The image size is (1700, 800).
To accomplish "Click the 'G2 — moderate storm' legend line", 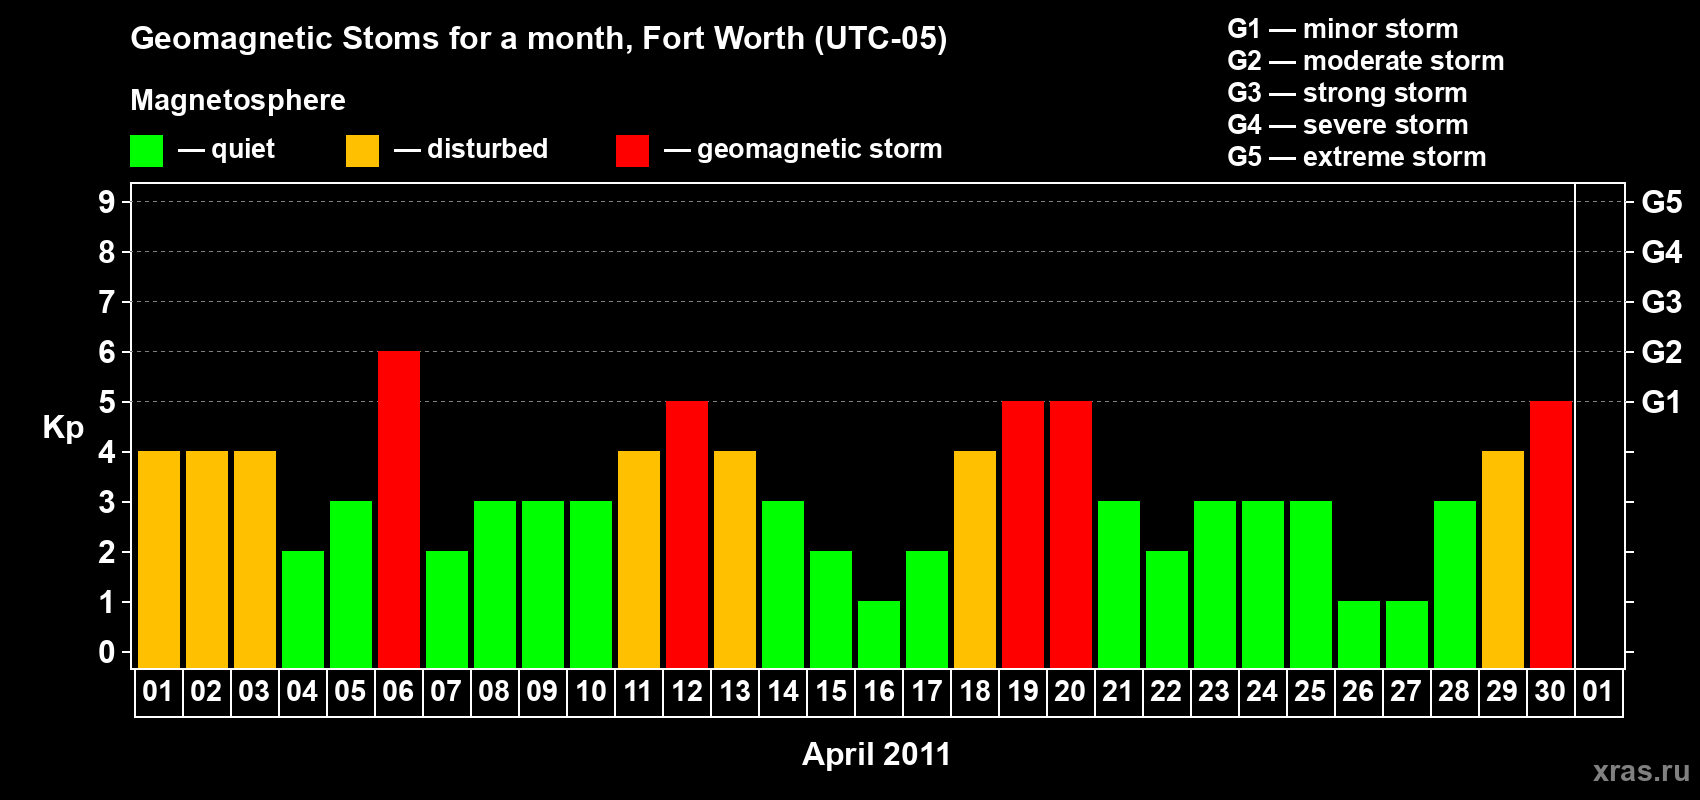I will 1366,61.
